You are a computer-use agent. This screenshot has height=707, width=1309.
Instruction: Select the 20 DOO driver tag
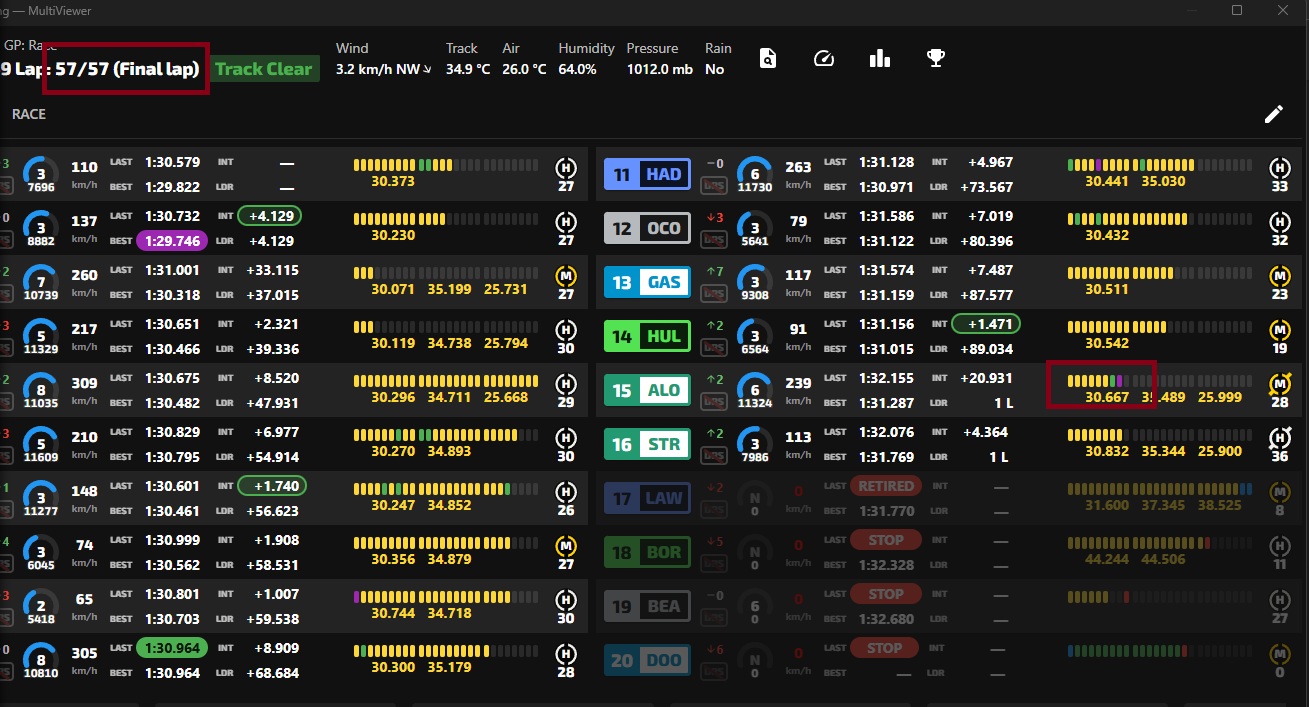click(647, 660)
